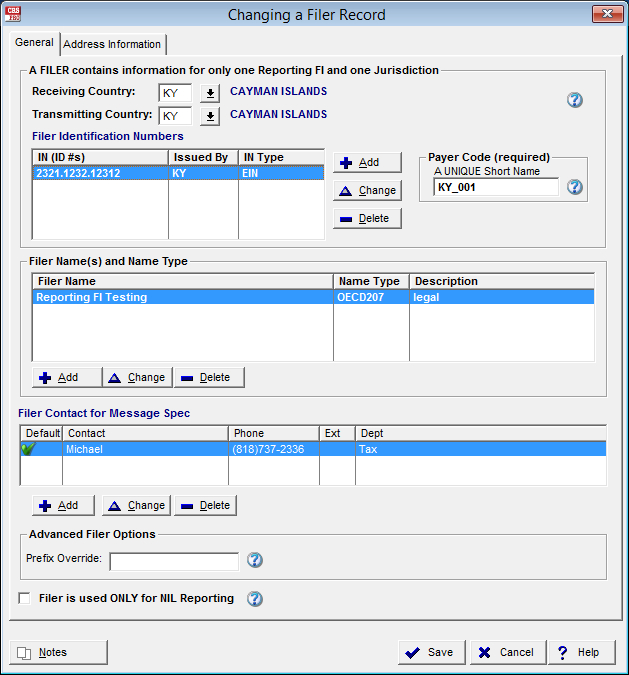Click the Contact column header
The width and height of the screenshot is (629, 675).
(x=146, y=433)
